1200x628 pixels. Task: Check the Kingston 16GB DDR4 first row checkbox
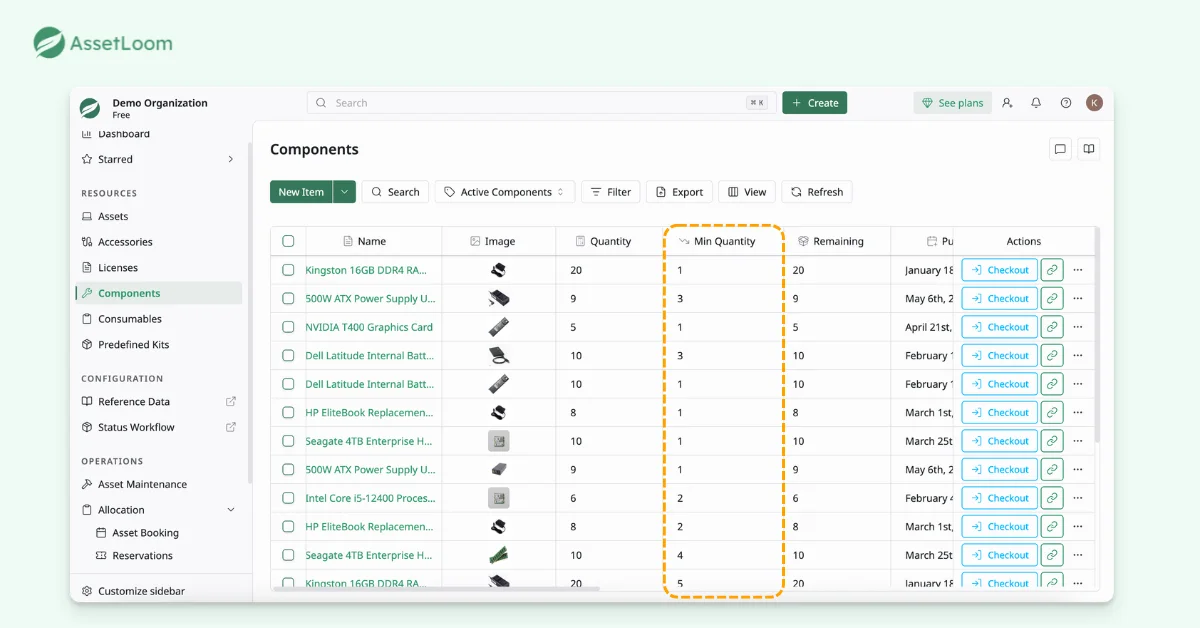click(288, 270)
